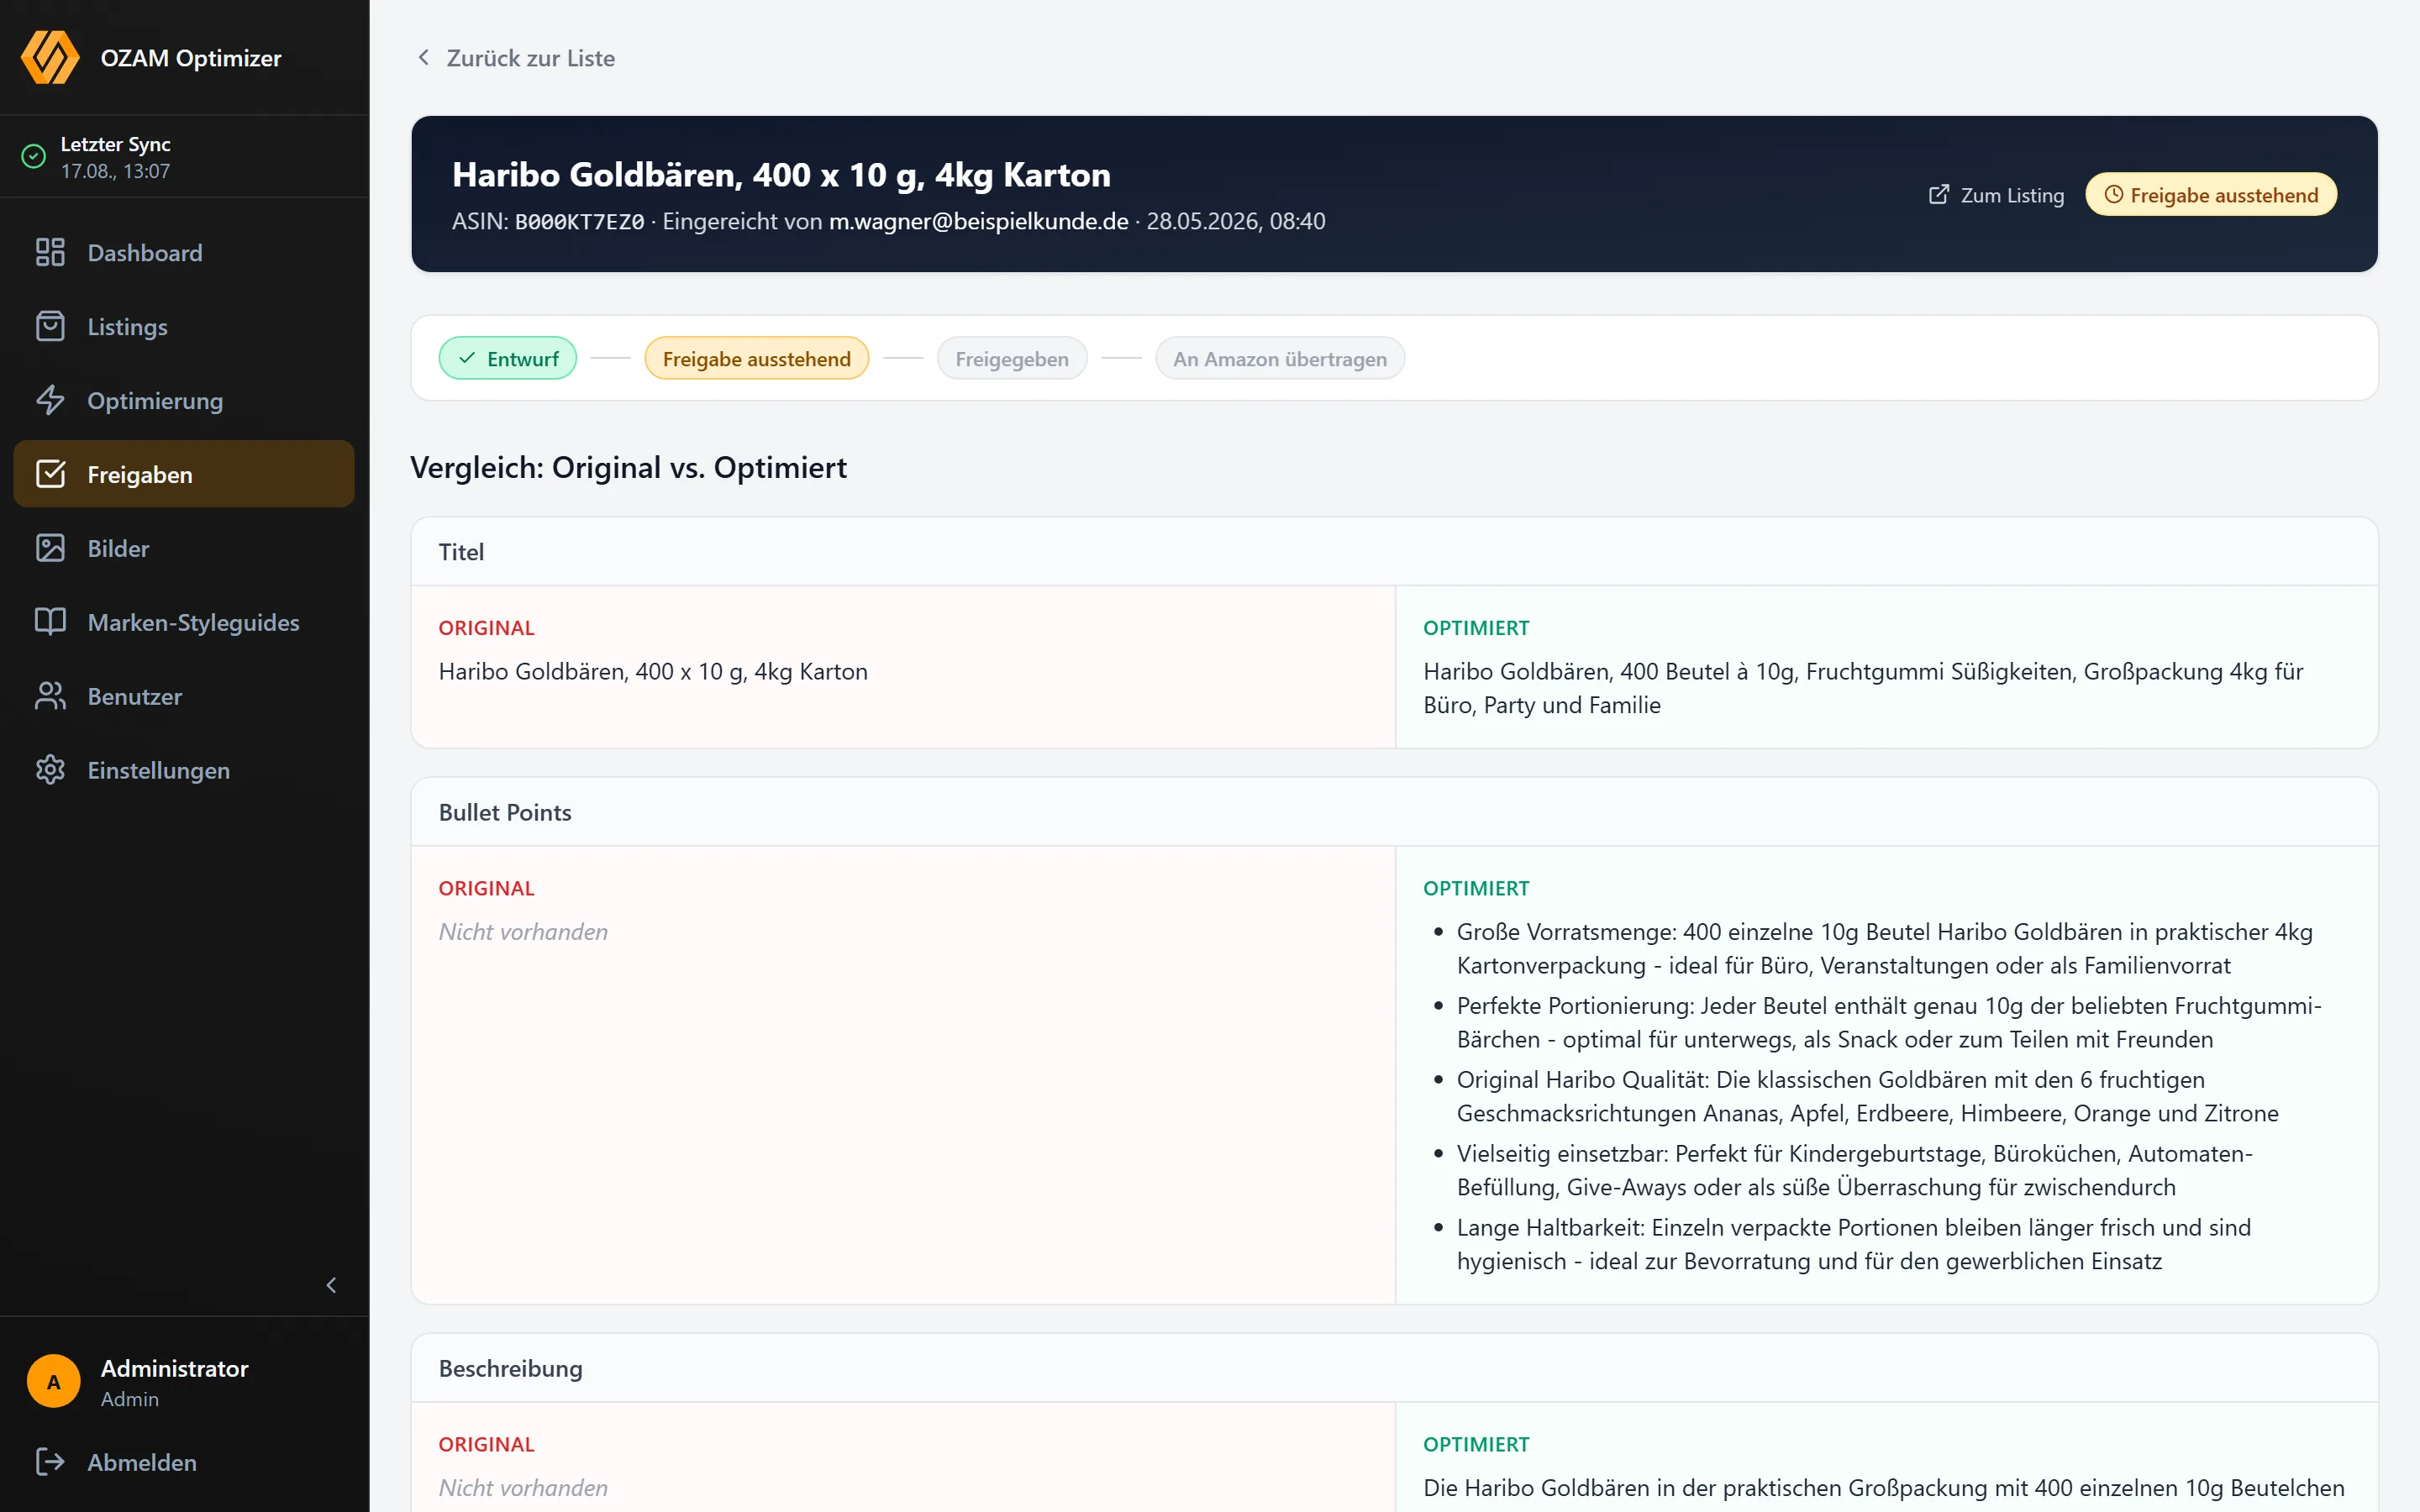The width and height of the screenshot is (2420, 1512).
Task: Select the Freigegeben workflow step
Action: pyautogui.click(x=1012, y=358)
